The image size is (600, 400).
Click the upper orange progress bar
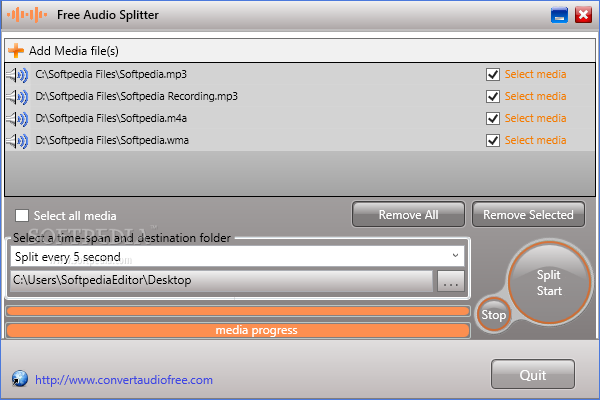[x=238, y=311]
